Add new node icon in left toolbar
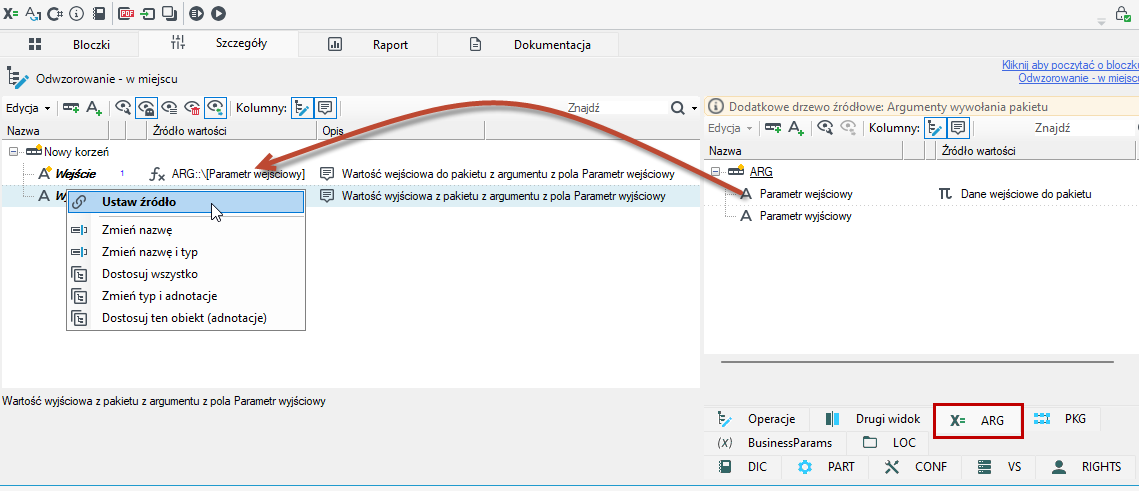This screenshot has height=491, width=1139. [x=70, y=108]
